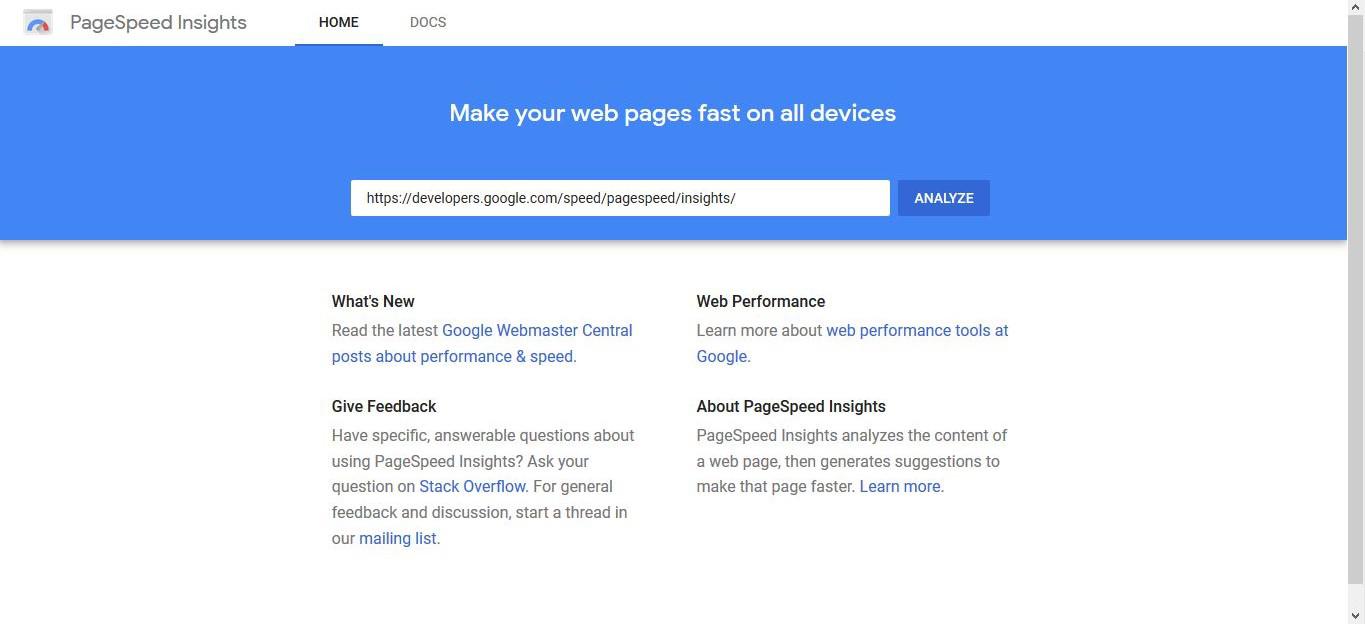This screenshot has width=1365, height=624.
Task: Click the About PageSpeed Insights heading
Action: click(x=790, y=407)
